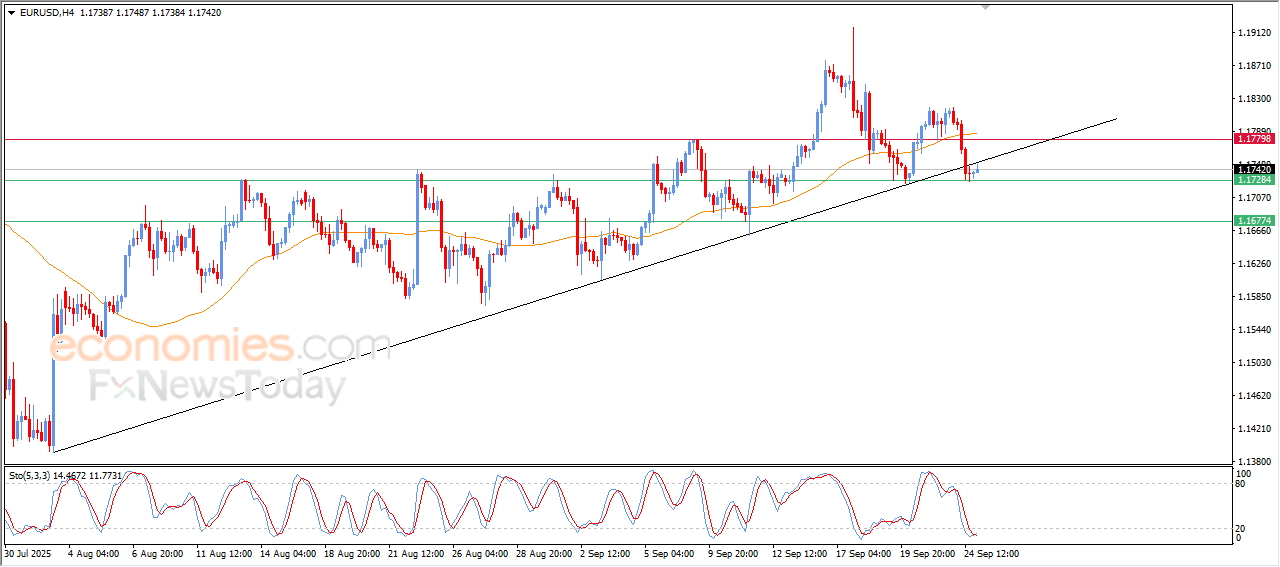Select the red 1.17798 price level label
The image size is (1280, 567).
click(1254, 139)
